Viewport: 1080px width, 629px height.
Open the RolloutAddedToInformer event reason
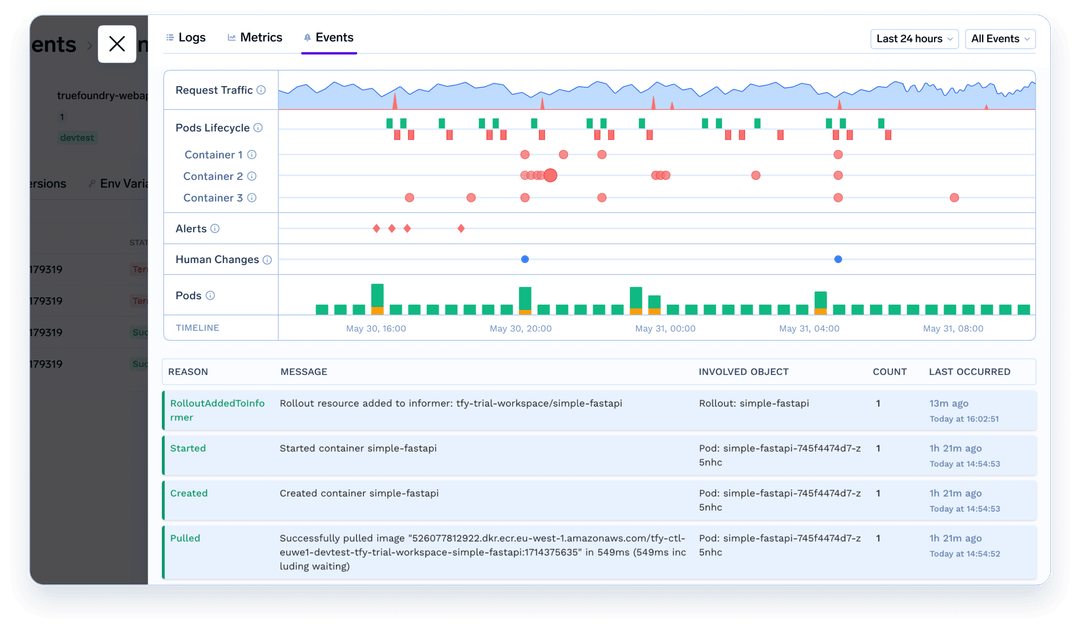216,409
